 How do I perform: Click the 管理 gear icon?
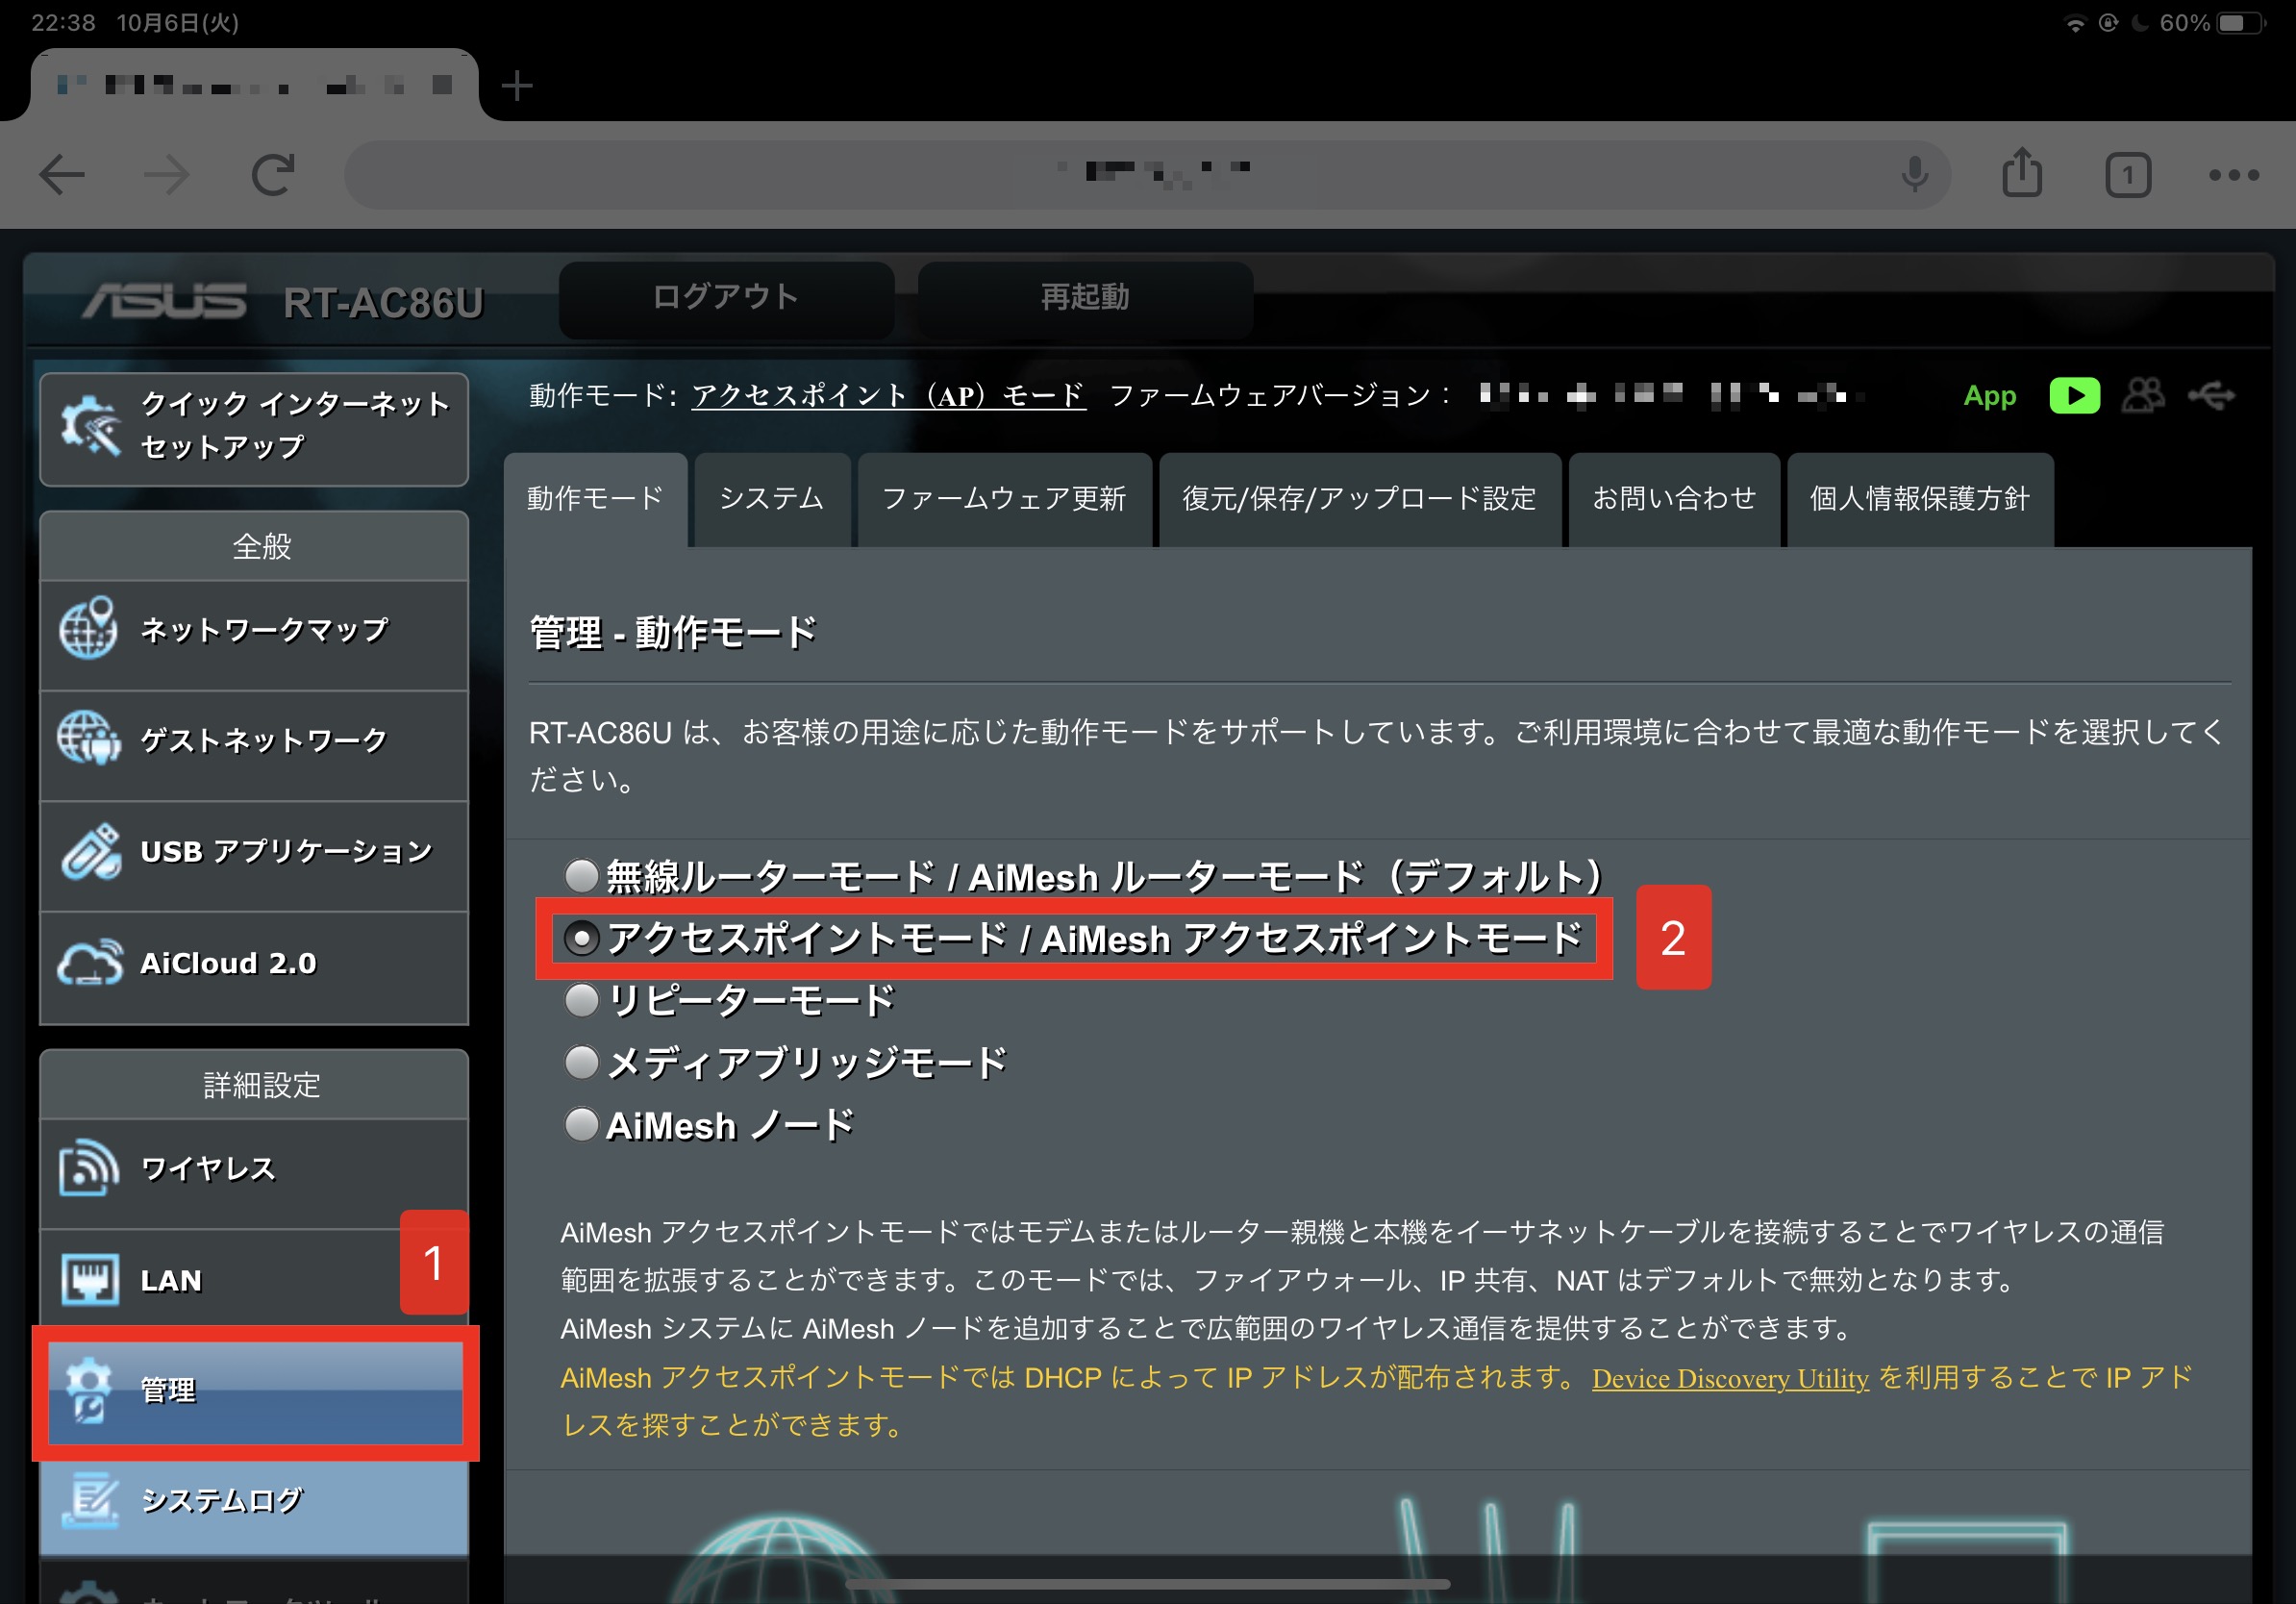coord(89,1390)
